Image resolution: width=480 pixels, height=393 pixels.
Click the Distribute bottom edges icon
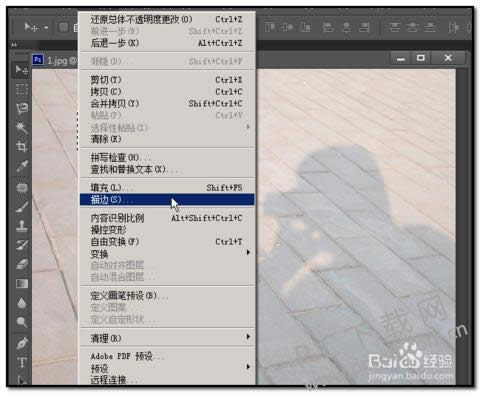coord(430,27)
